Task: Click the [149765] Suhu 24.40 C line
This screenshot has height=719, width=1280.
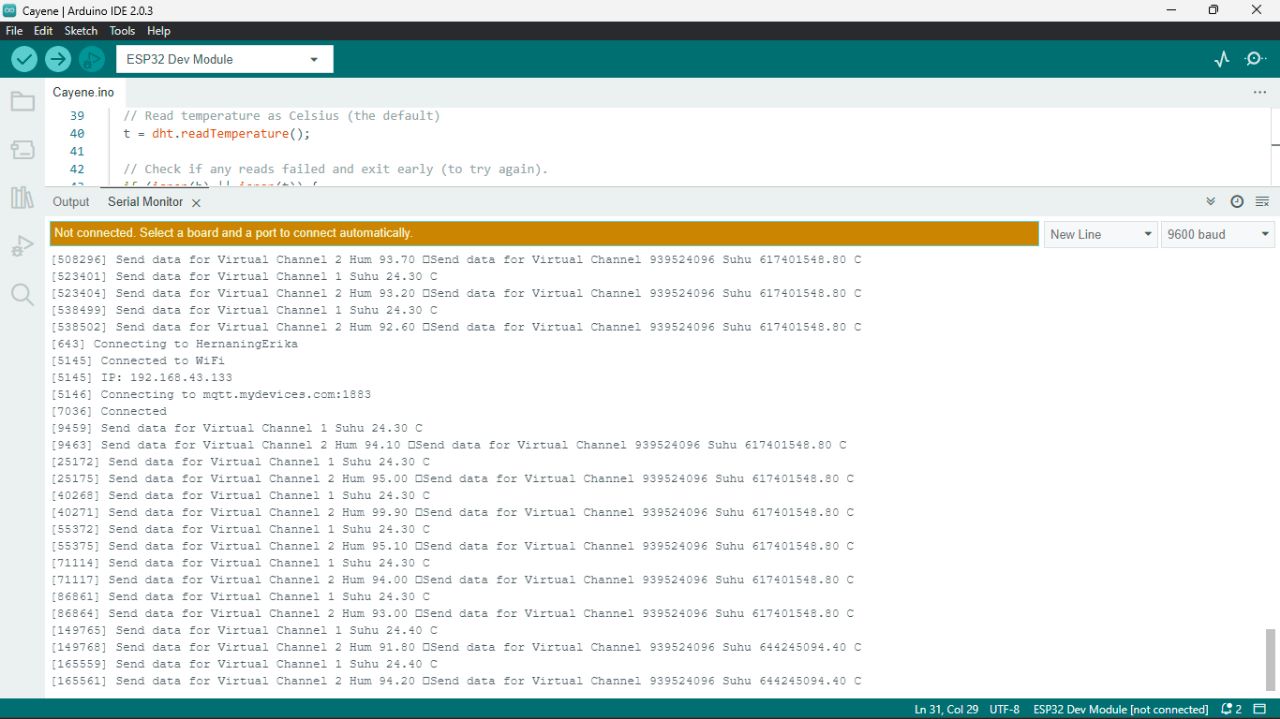Action: click(244, 630)
